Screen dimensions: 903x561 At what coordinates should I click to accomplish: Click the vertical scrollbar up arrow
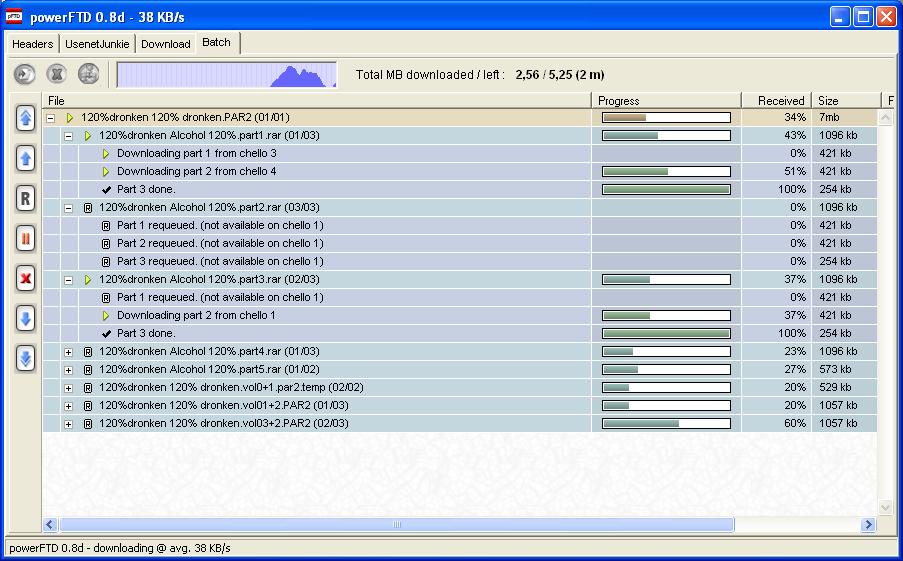pyautogui.click(x=885, y=118)
